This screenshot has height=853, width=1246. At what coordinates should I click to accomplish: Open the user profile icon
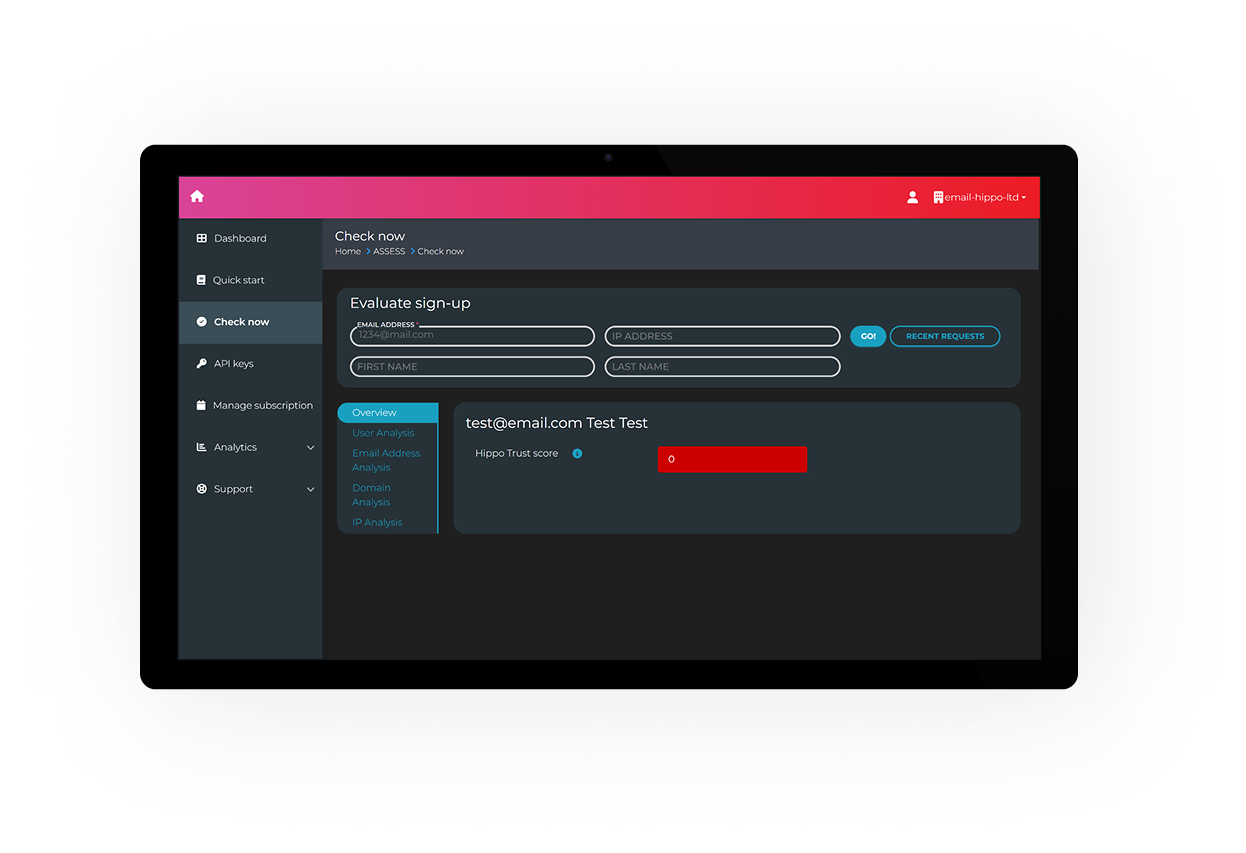[912, 197]
